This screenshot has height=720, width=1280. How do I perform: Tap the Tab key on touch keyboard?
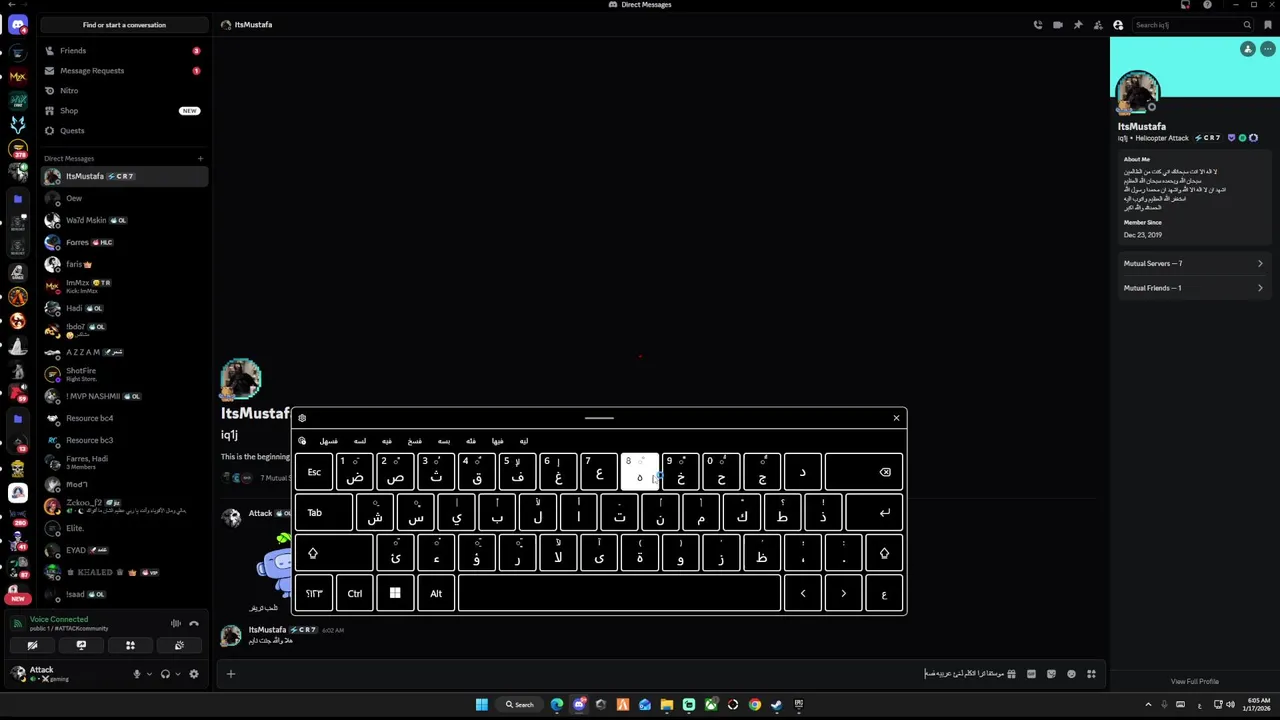[324, 513]
